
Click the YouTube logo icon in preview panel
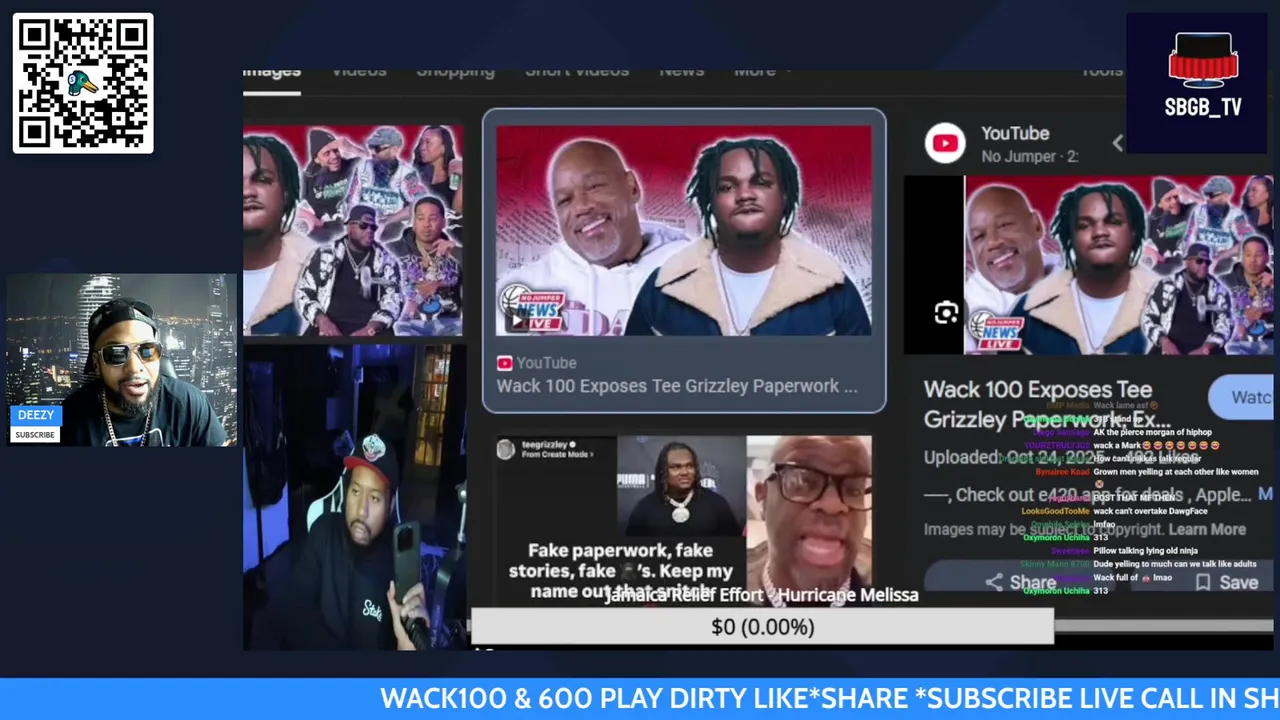945,143
